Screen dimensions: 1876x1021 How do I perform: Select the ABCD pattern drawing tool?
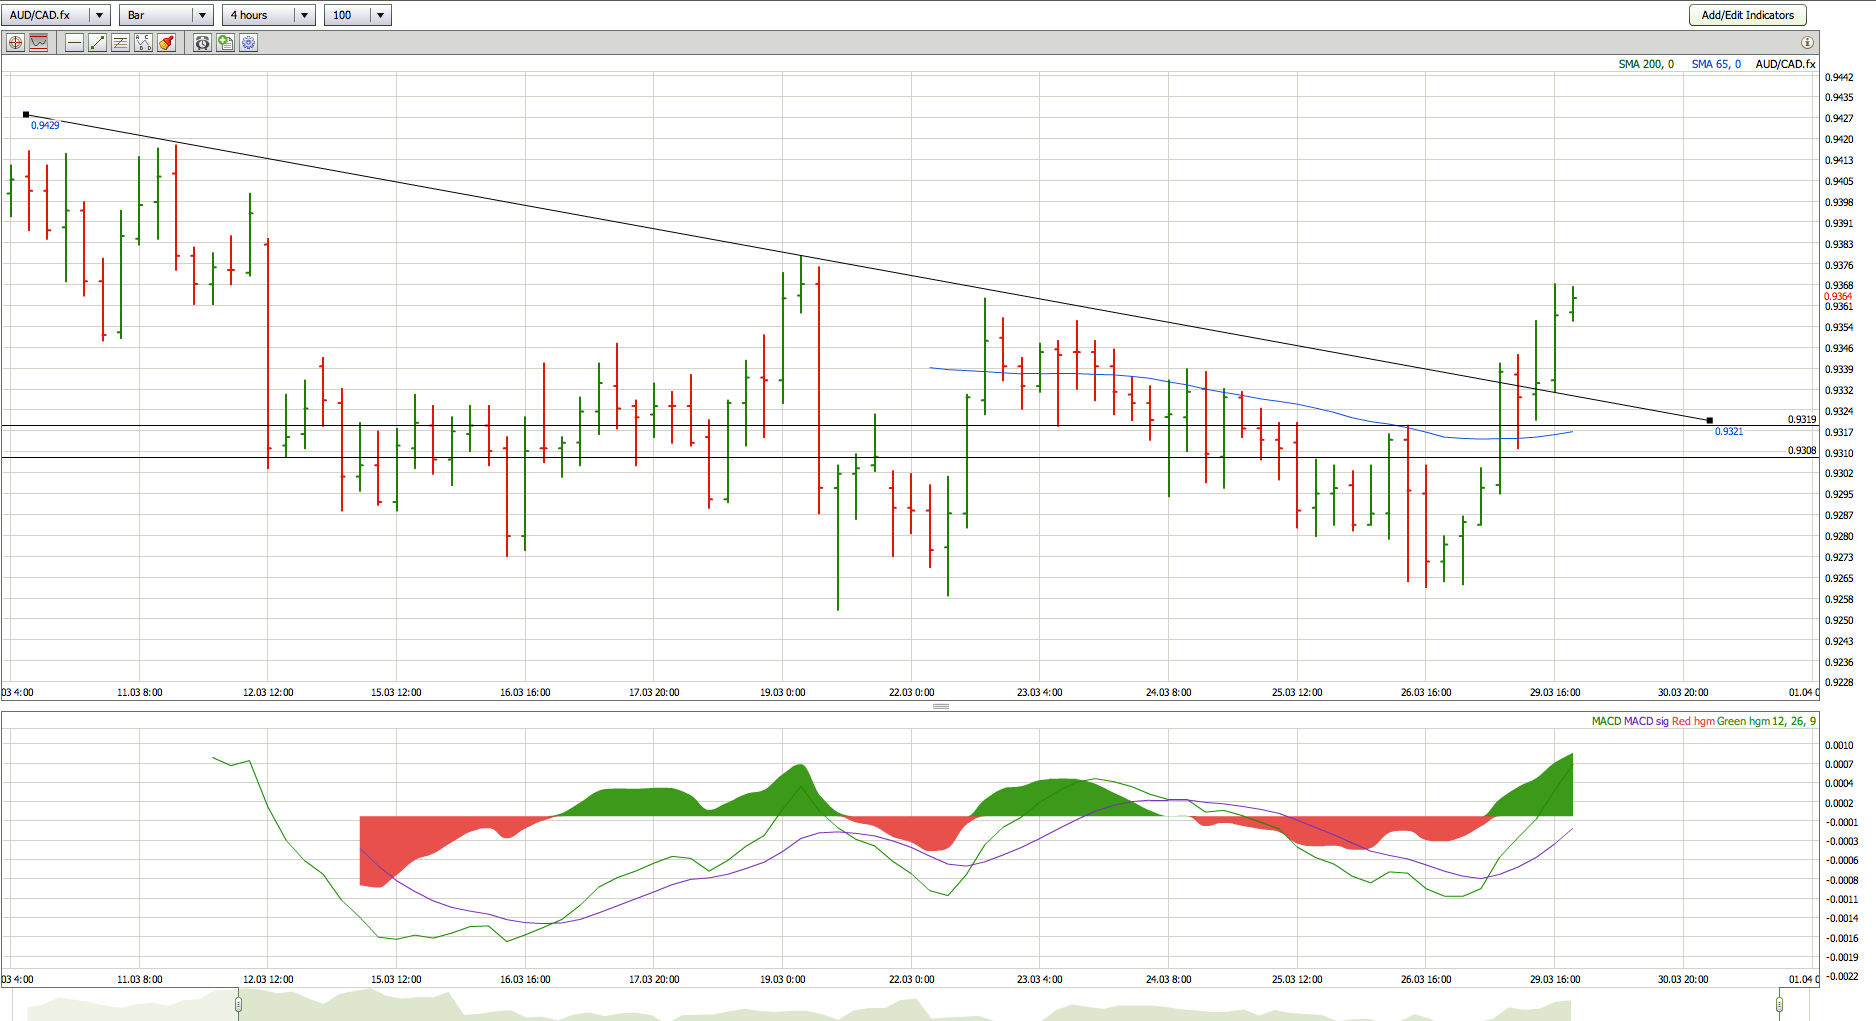[143, 43]
